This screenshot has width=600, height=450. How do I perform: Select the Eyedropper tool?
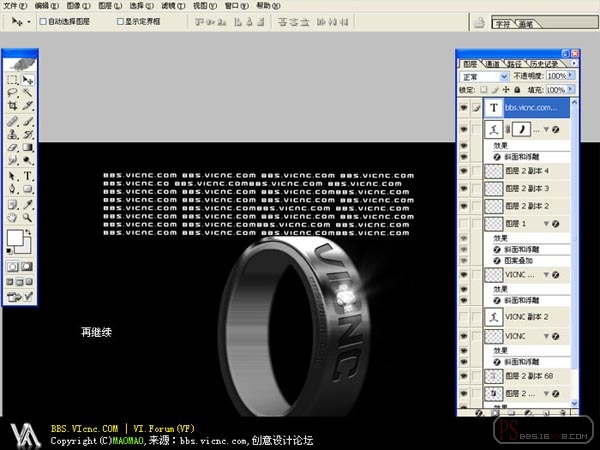pyautogui.click(x=28, y=204)
